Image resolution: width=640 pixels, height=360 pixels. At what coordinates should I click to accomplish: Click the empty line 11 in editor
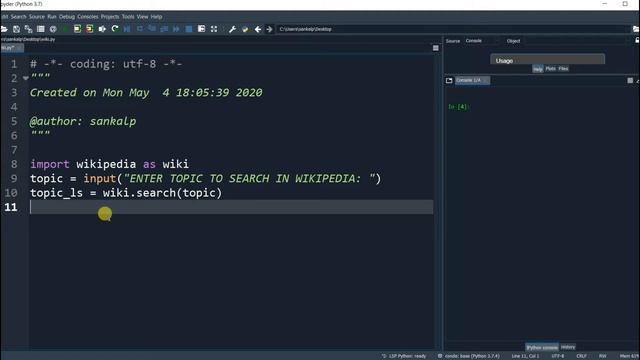[231, 207]
